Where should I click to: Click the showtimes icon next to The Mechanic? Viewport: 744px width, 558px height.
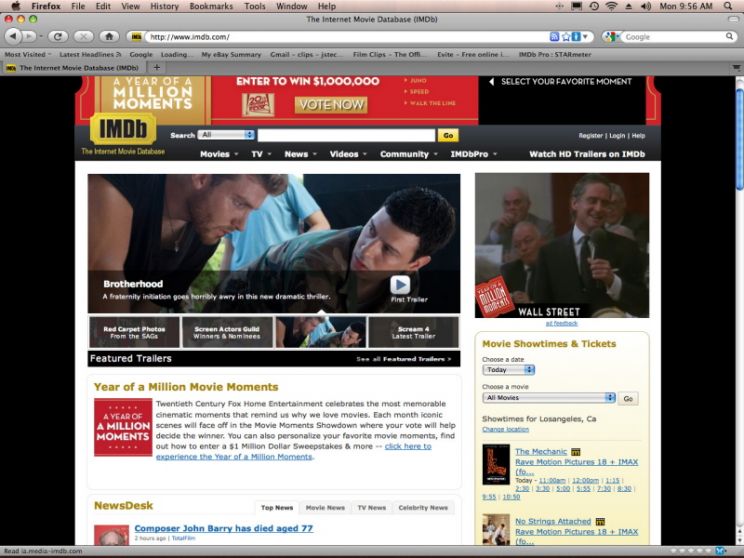pyautogui.click(x=576, y=452)
